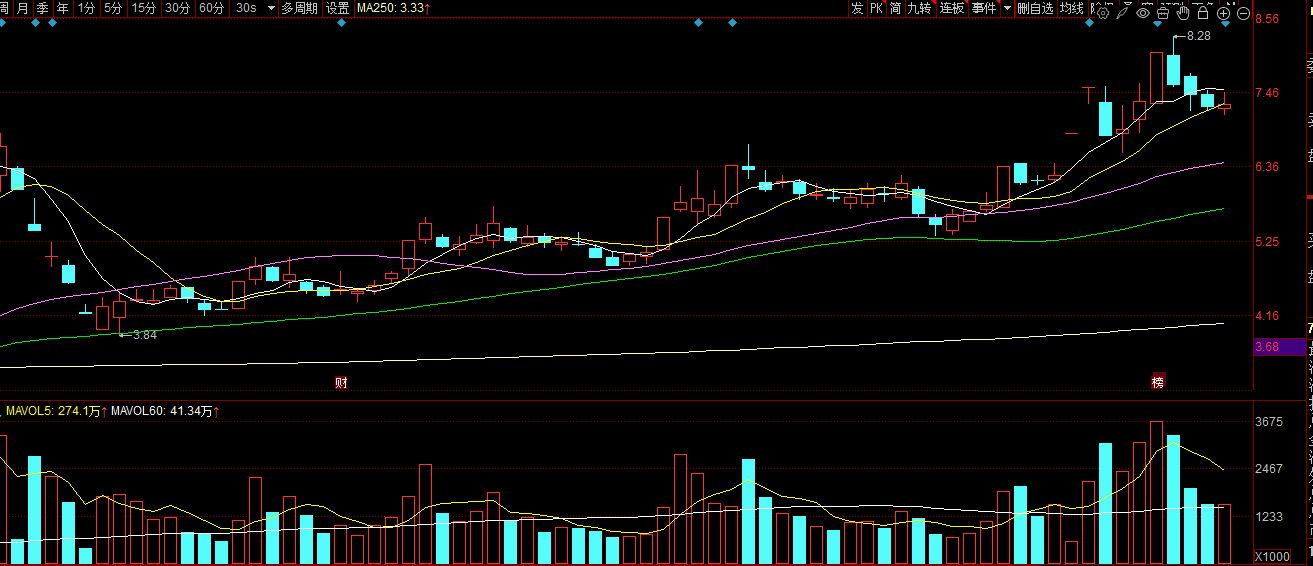Expand the 30s period dropdown arrow

pyautogui.click(x=270, y=8)
